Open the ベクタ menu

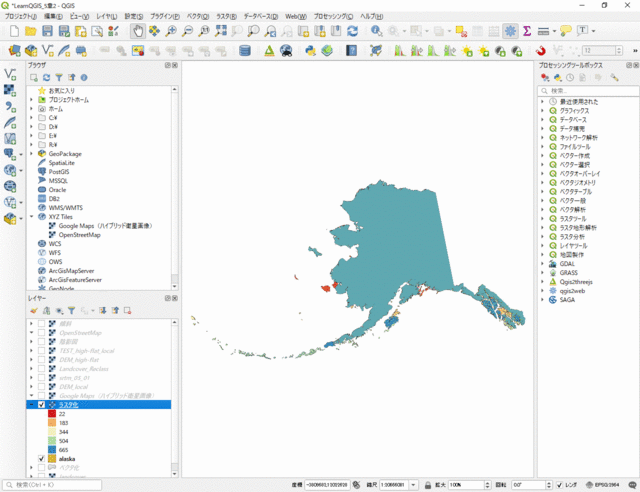[198, 16]
